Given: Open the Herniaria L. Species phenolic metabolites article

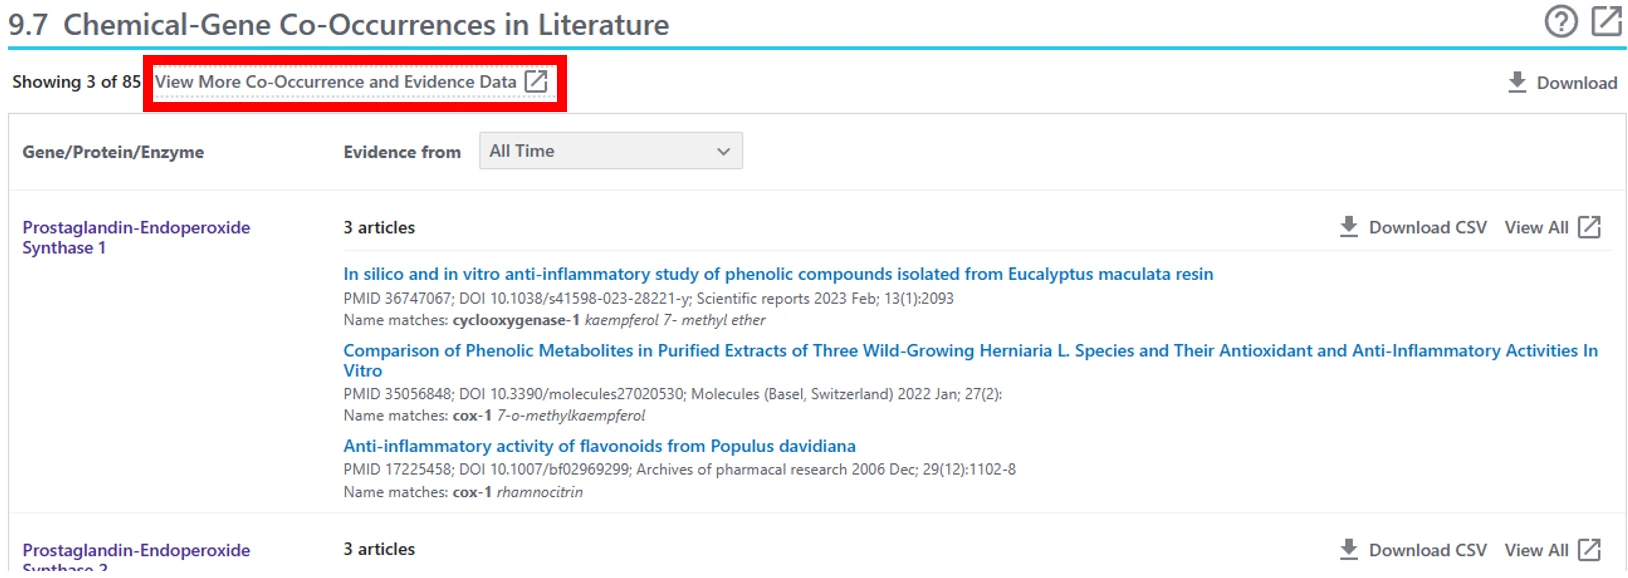Looking at the screenshot, I should (970, 360).
